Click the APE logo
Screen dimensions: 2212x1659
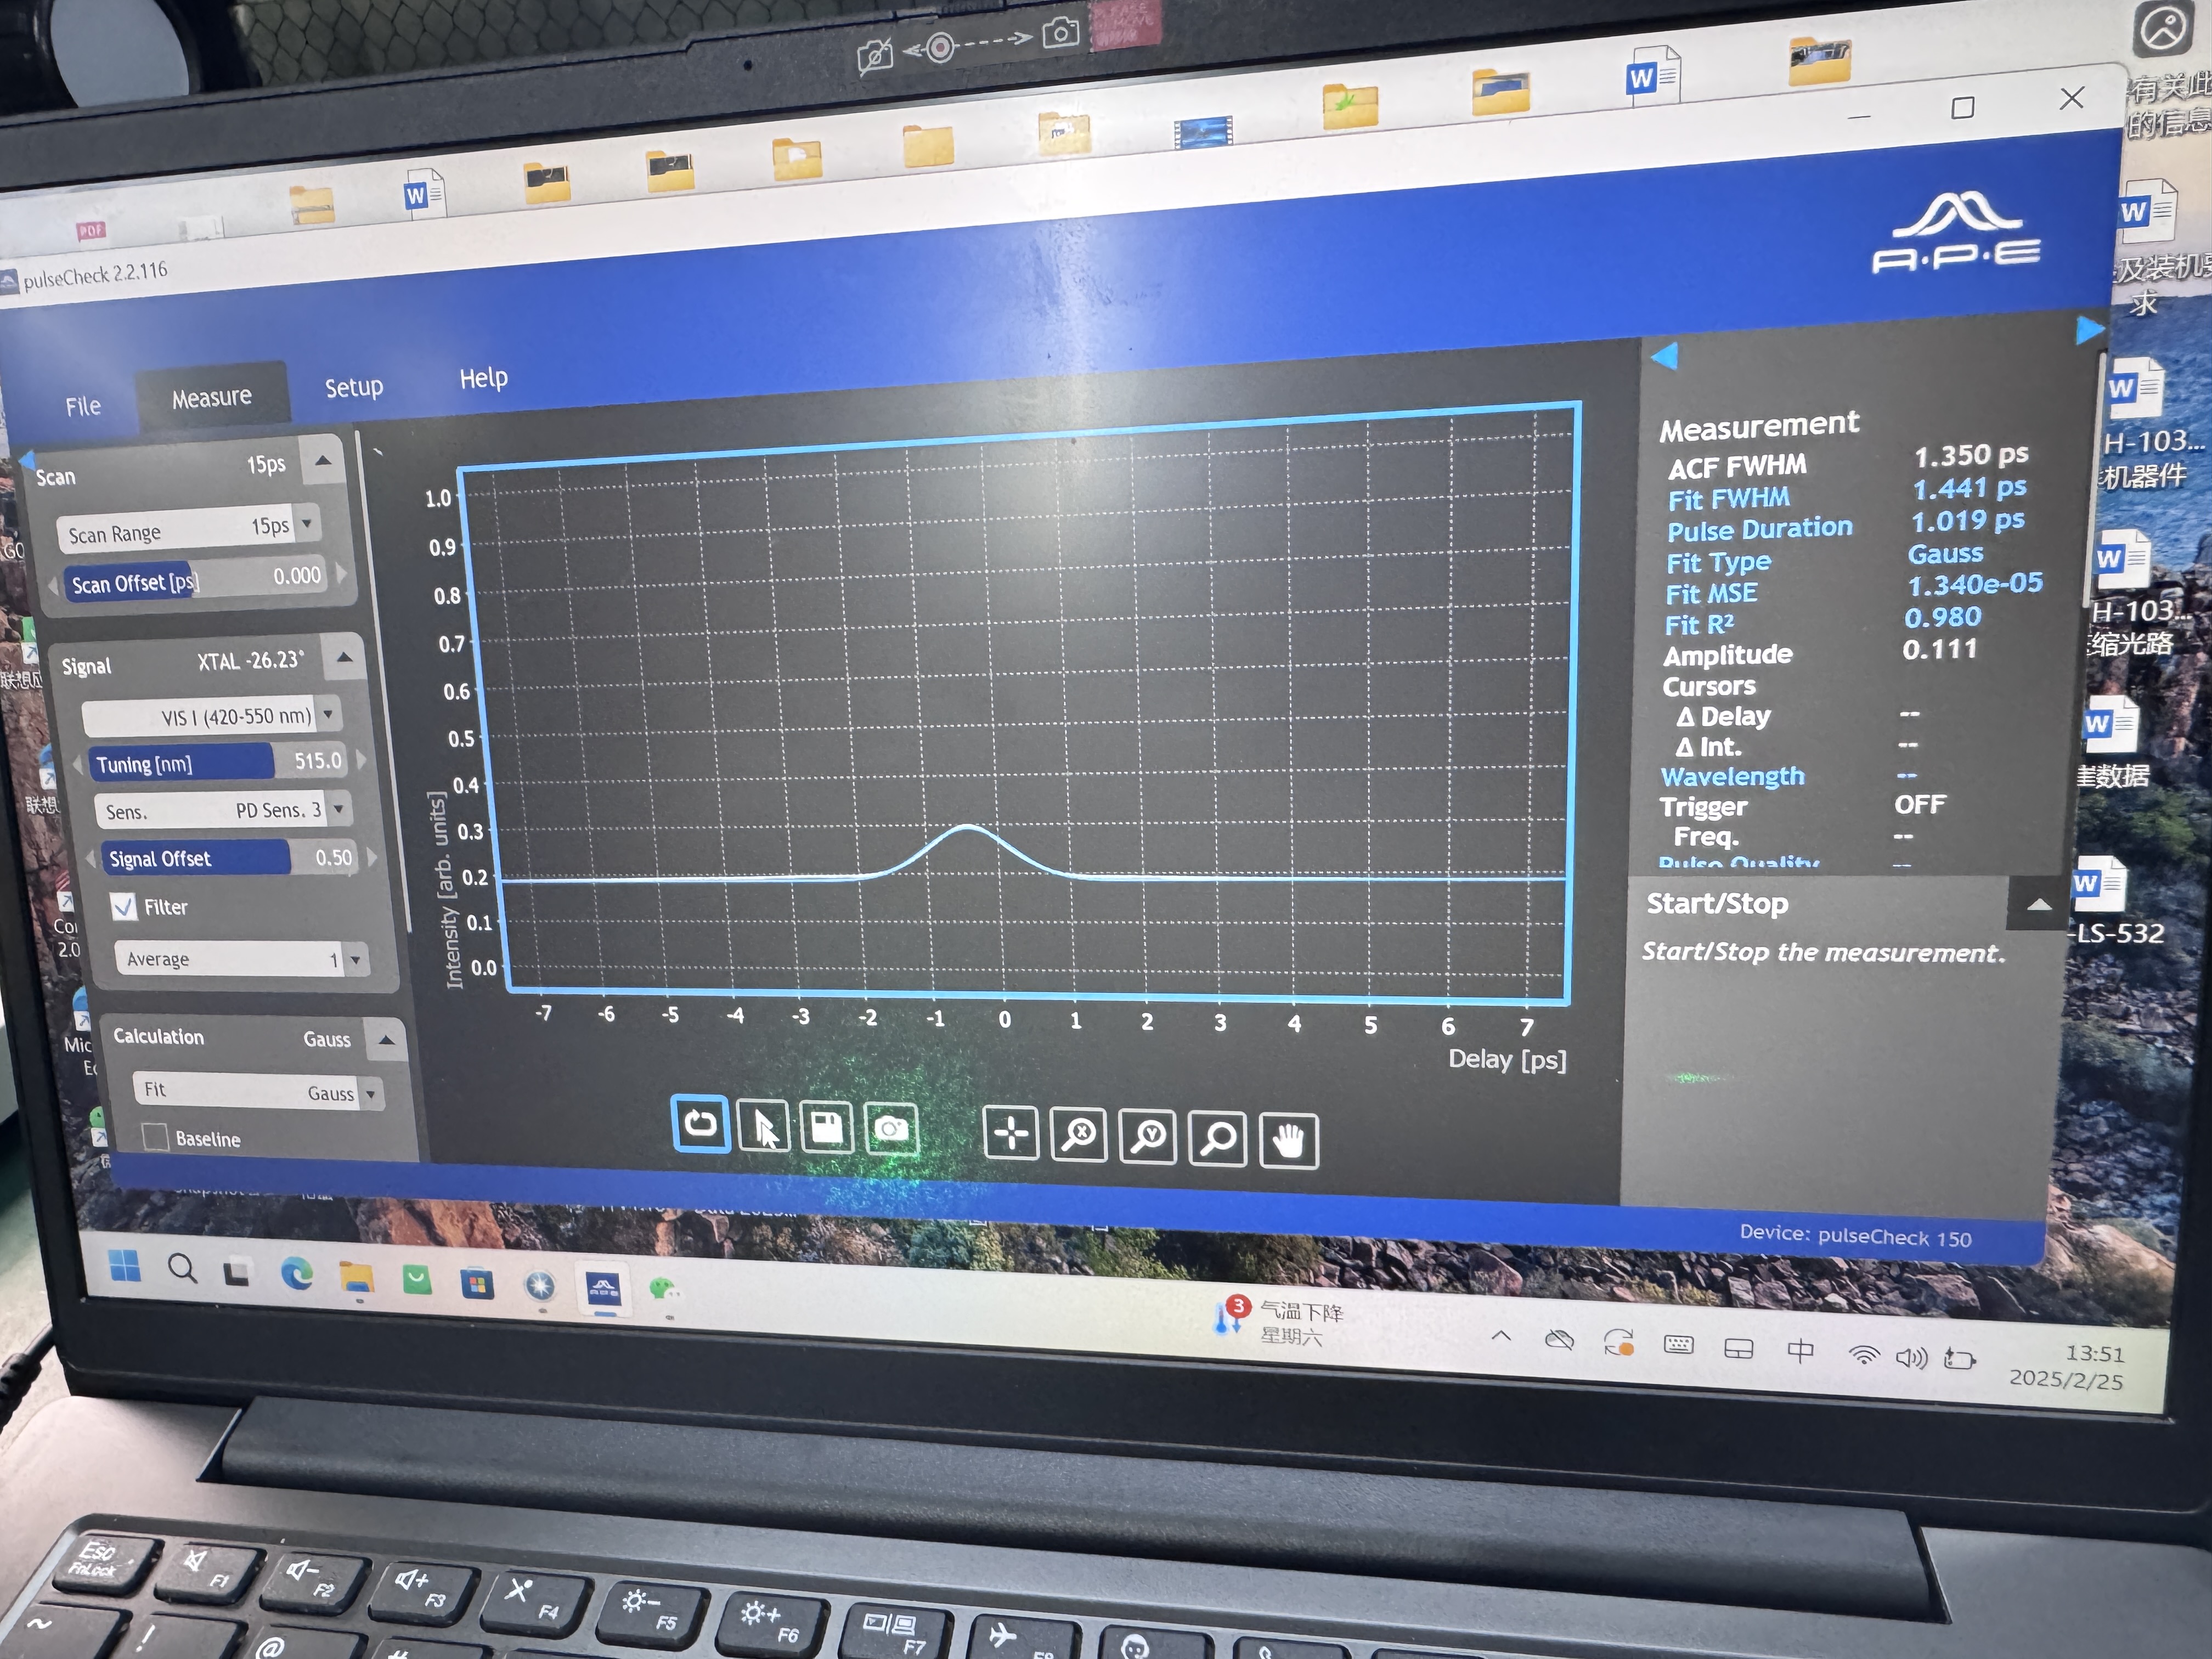1957,233
